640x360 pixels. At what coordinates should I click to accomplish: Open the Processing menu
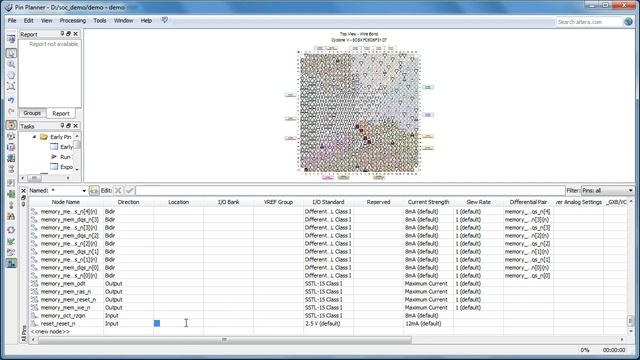pos(73,20)
